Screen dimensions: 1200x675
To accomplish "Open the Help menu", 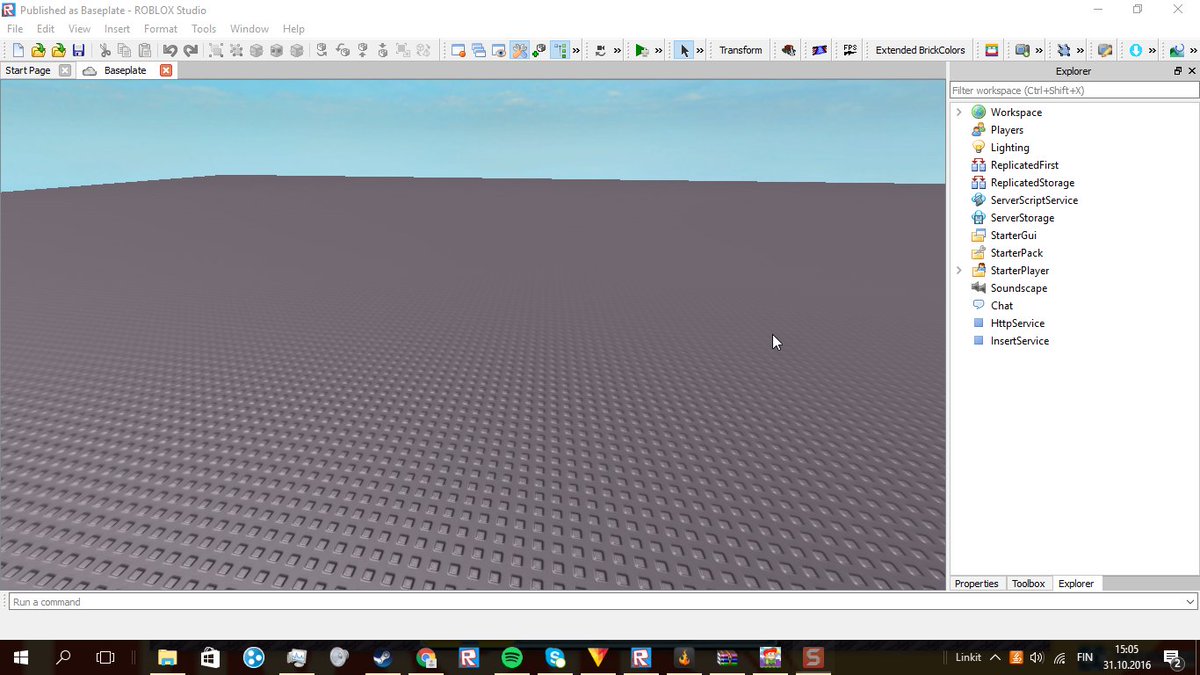I will pyautogui.click(x=293, y=29).
